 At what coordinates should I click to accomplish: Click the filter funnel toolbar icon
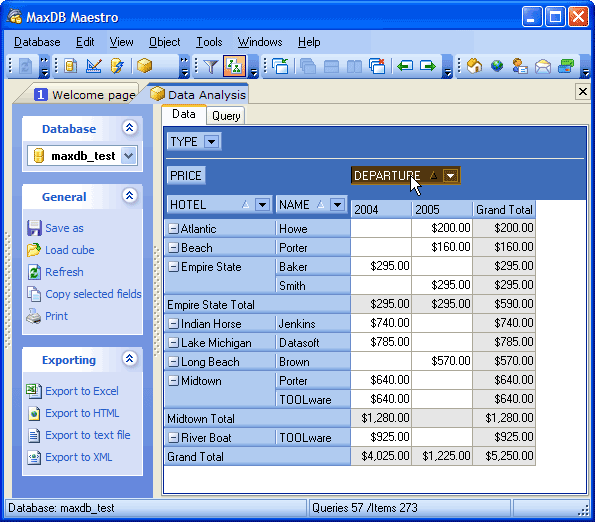click(x=211, y=66)
